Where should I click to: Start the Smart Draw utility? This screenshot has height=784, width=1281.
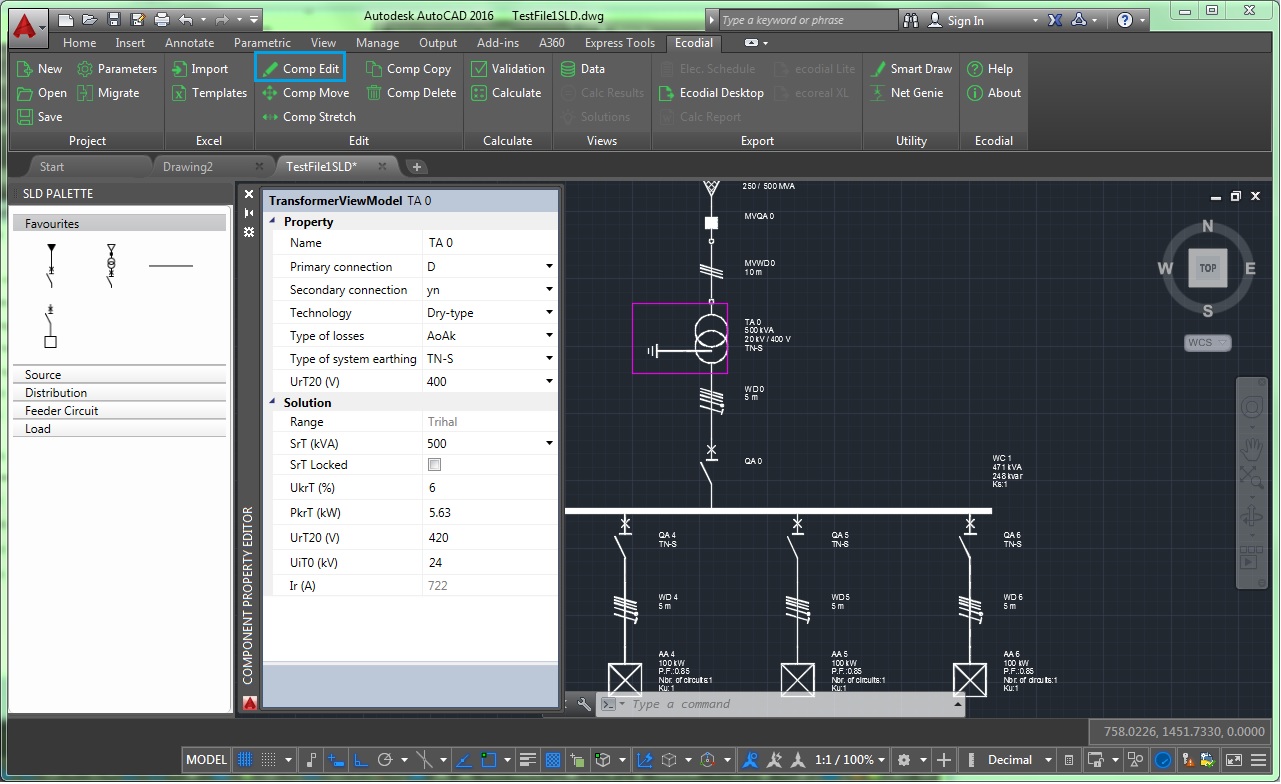[910, 69]
